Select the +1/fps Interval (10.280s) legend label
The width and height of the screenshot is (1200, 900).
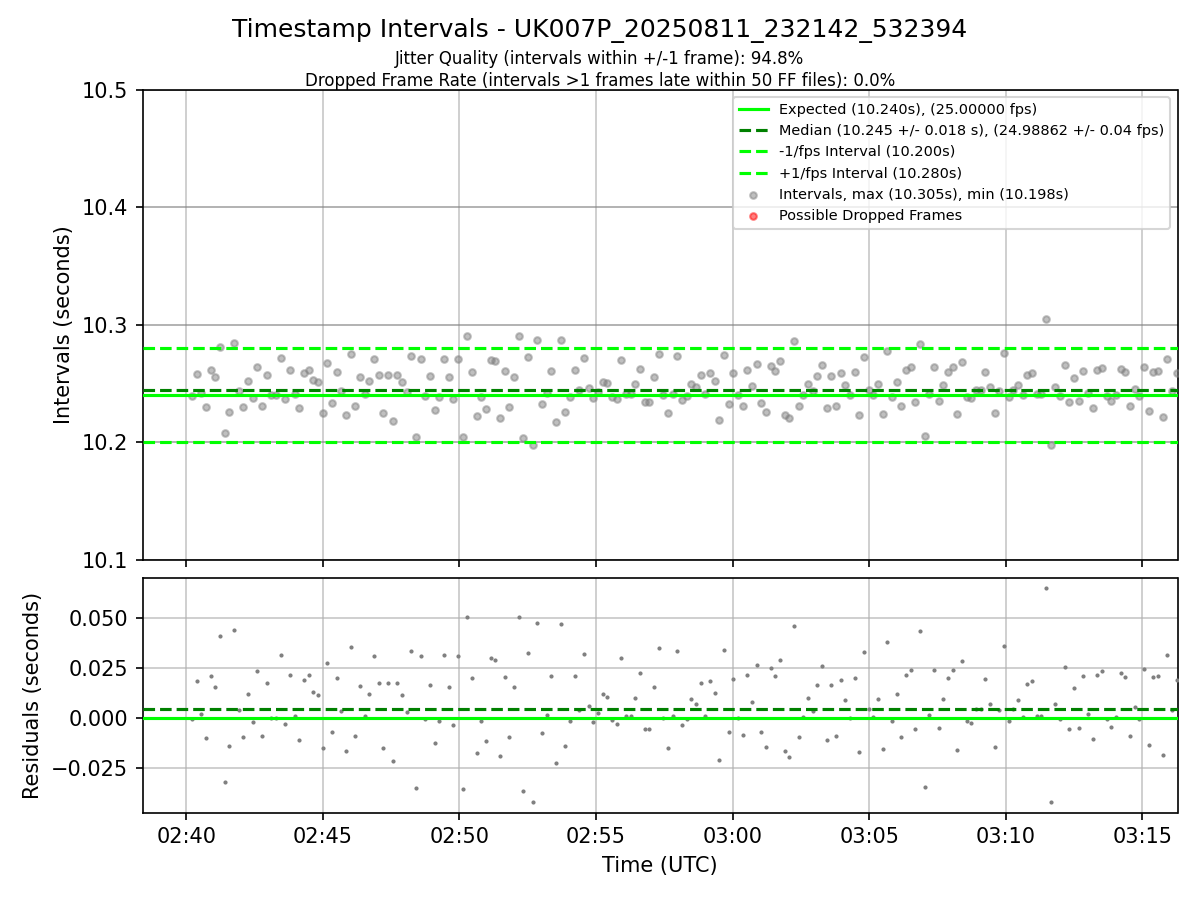(867, 173)
